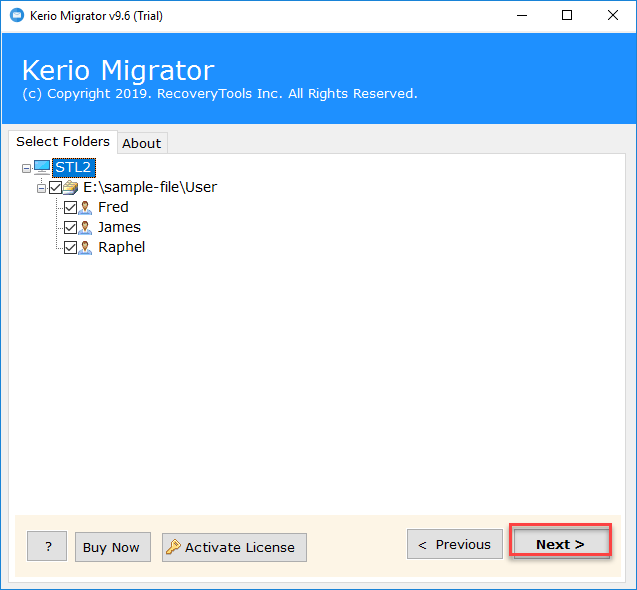
Task: Click the Kerio Migrator app icon in title bar
Action: (17, 15)
